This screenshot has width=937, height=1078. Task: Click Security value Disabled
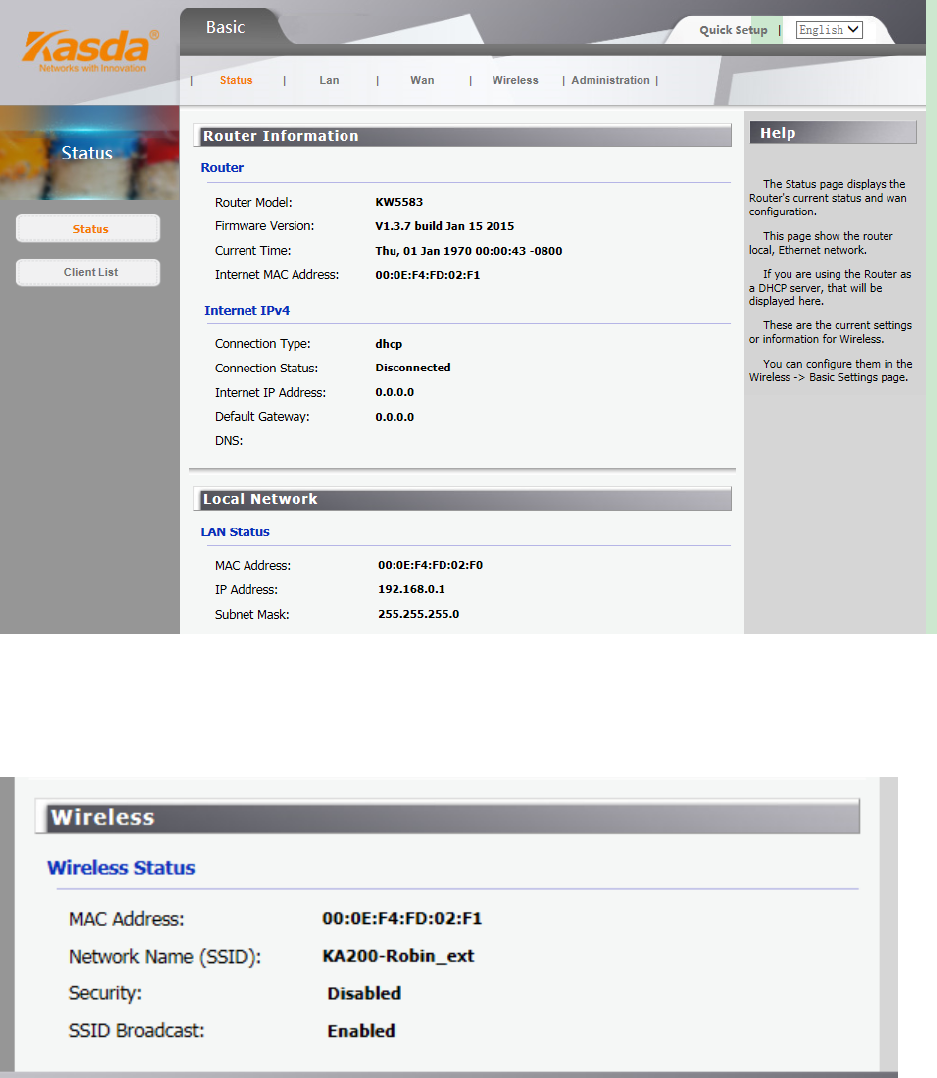(x=364, y=993)
